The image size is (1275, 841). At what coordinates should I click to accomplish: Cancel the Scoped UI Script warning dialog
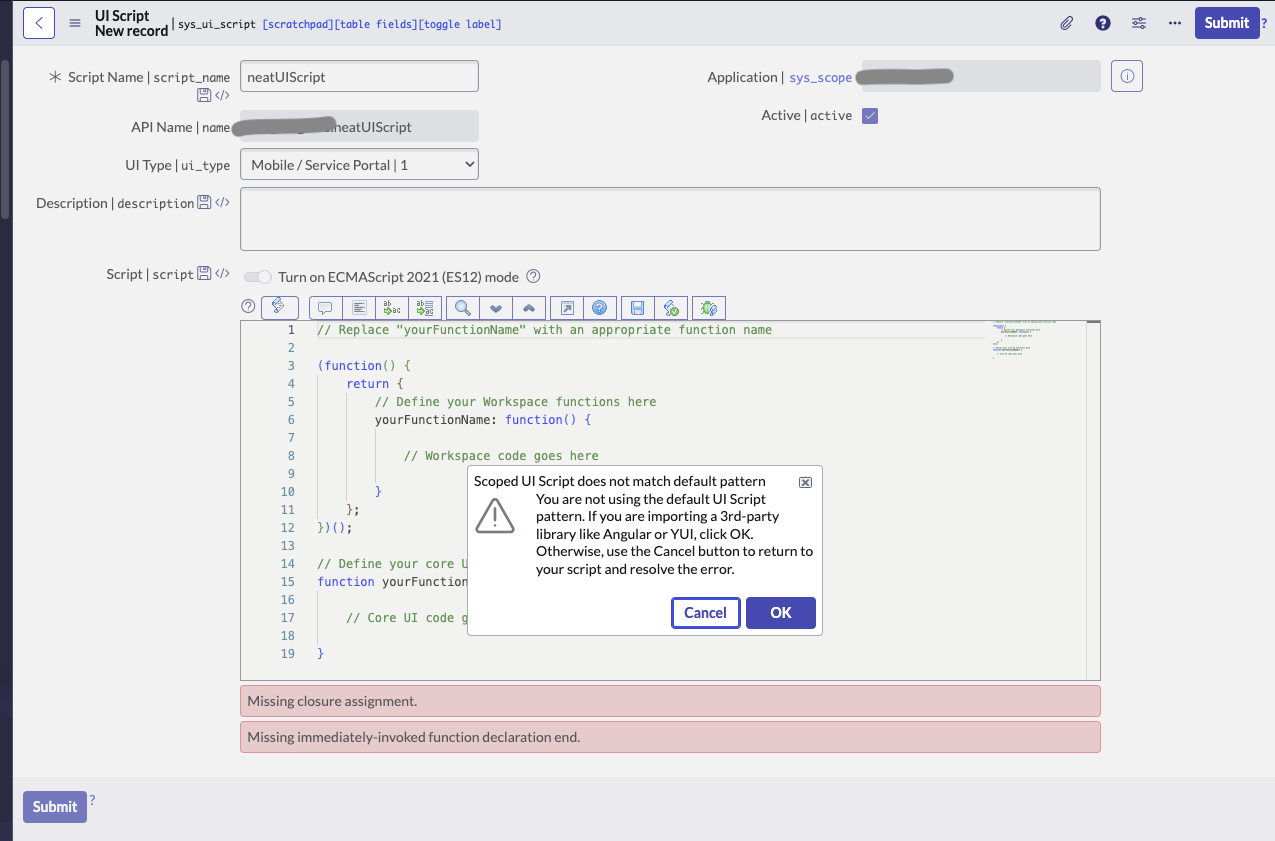(x=705, y=612)
